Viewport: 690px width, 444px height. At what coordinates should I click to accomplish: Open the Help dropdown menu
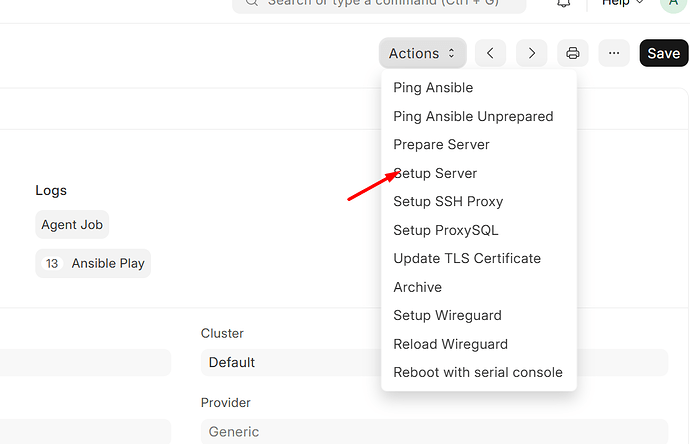[622, 4]
